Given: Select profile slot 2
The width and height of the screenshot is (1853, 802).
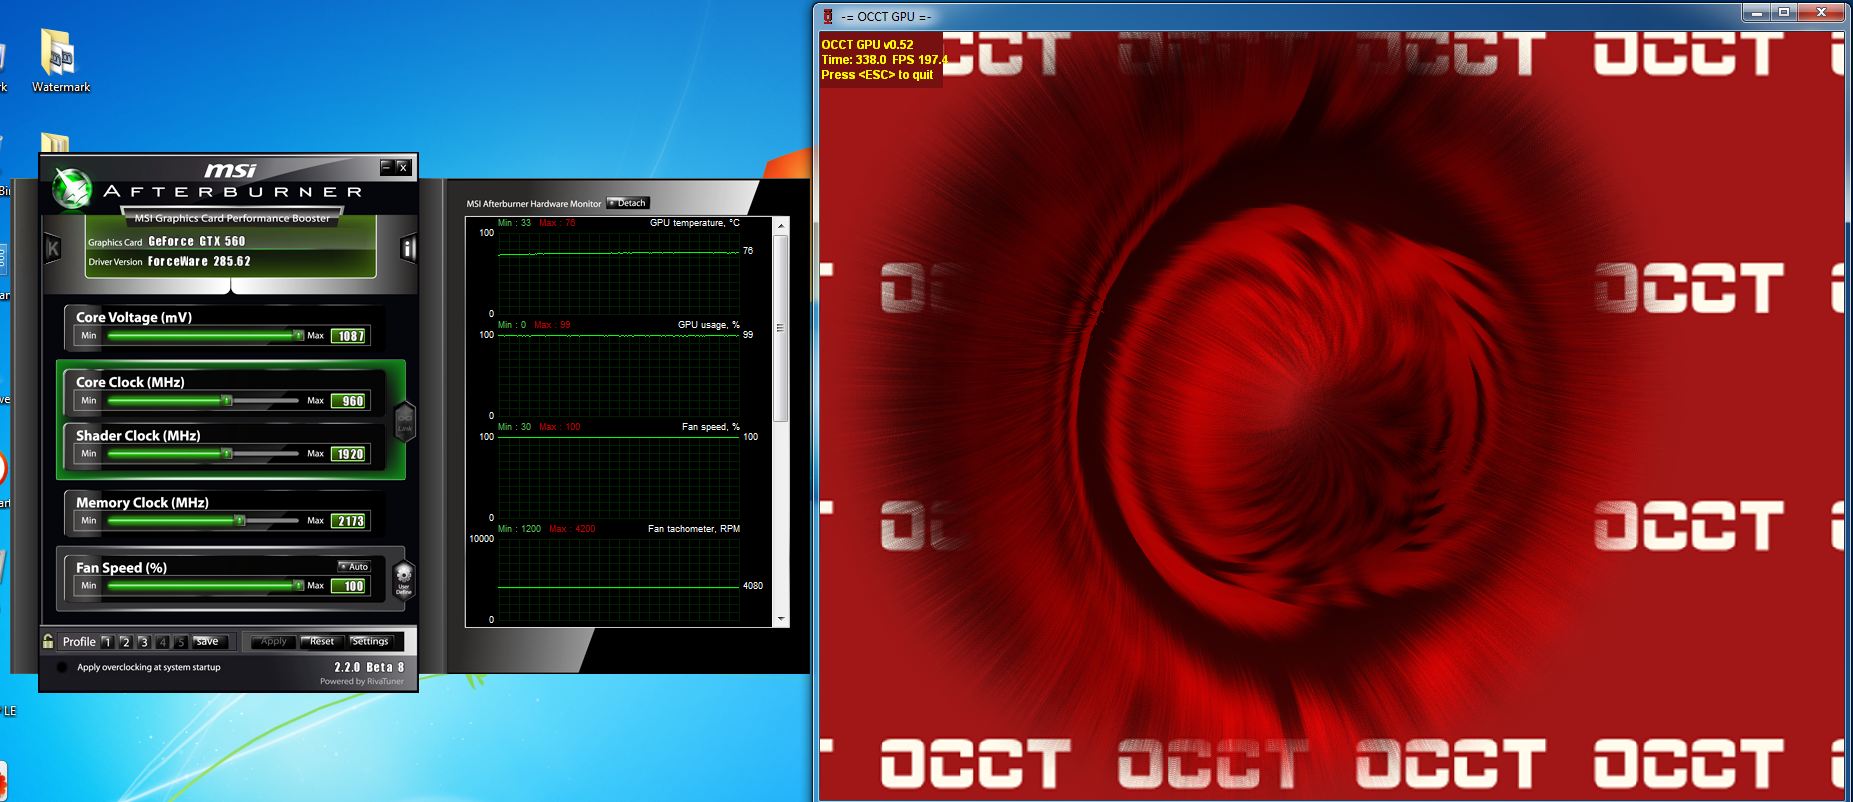Looking at the screenshot, I should 125,642.
